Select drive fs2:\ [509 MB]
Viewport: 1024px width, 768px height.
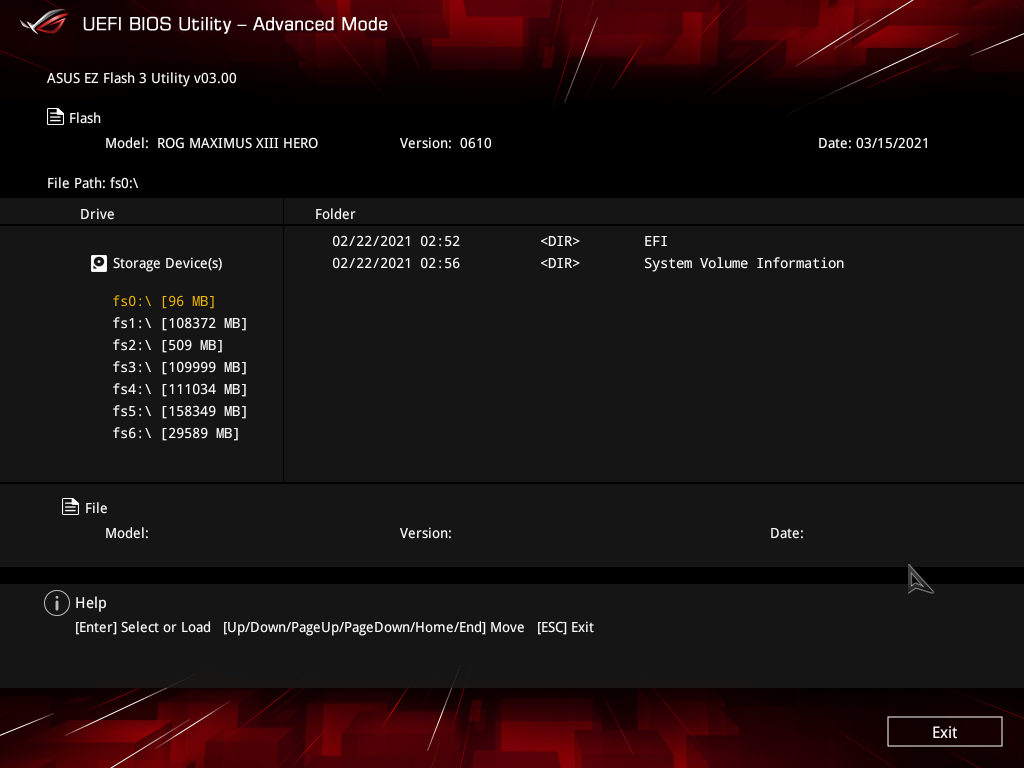(168, 345)
